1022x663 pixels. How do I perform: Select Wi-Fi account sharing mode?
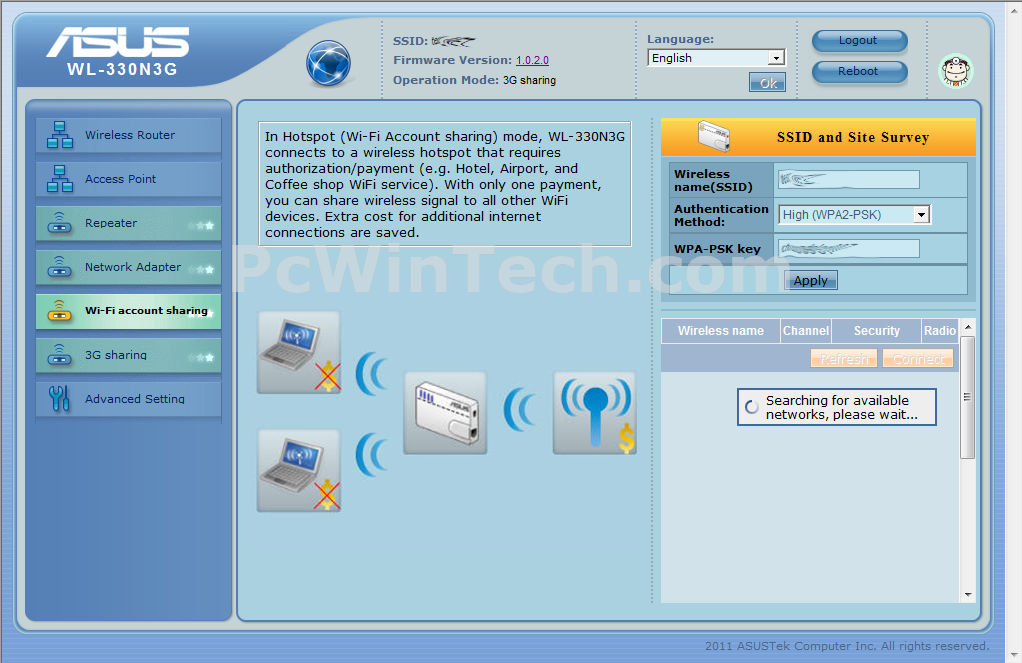tap(128, 311)
